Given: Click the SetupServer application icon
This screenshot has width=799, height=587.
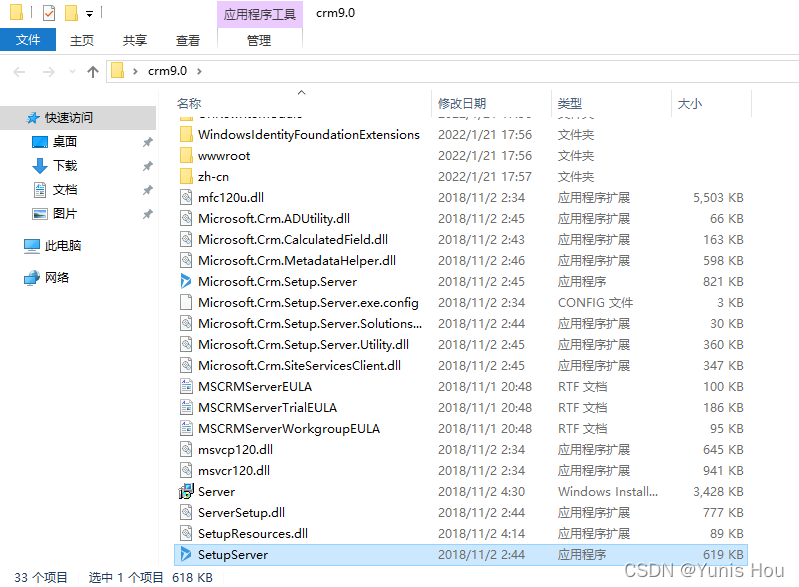Looking at the screenshot, I should pyautogui.click(x=187, y=554).
